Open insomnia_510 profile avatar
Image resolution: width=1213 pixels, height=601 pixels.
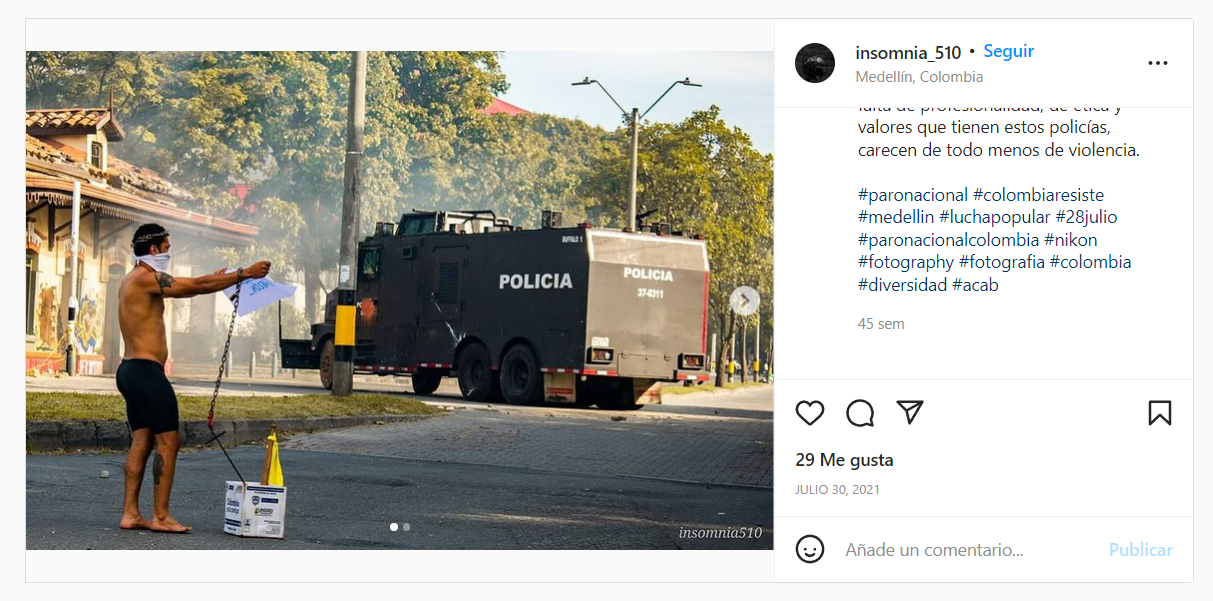point(815,63)
